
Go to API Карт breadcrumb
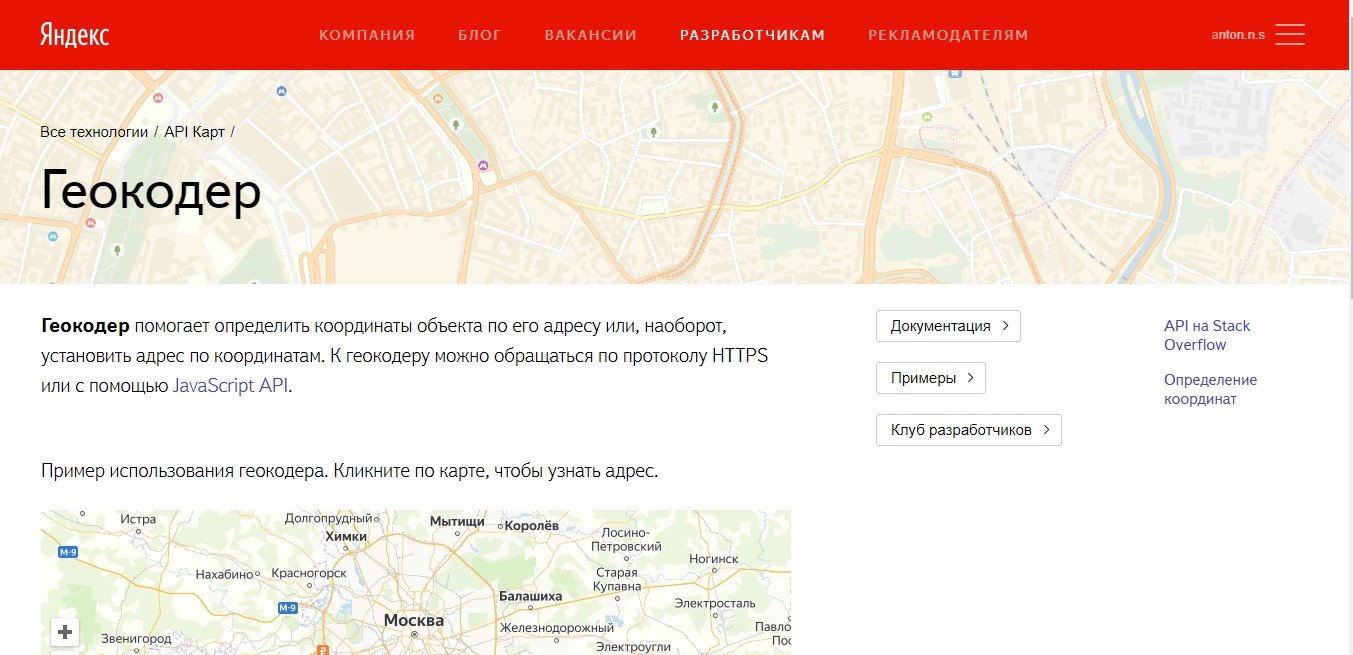194,132
